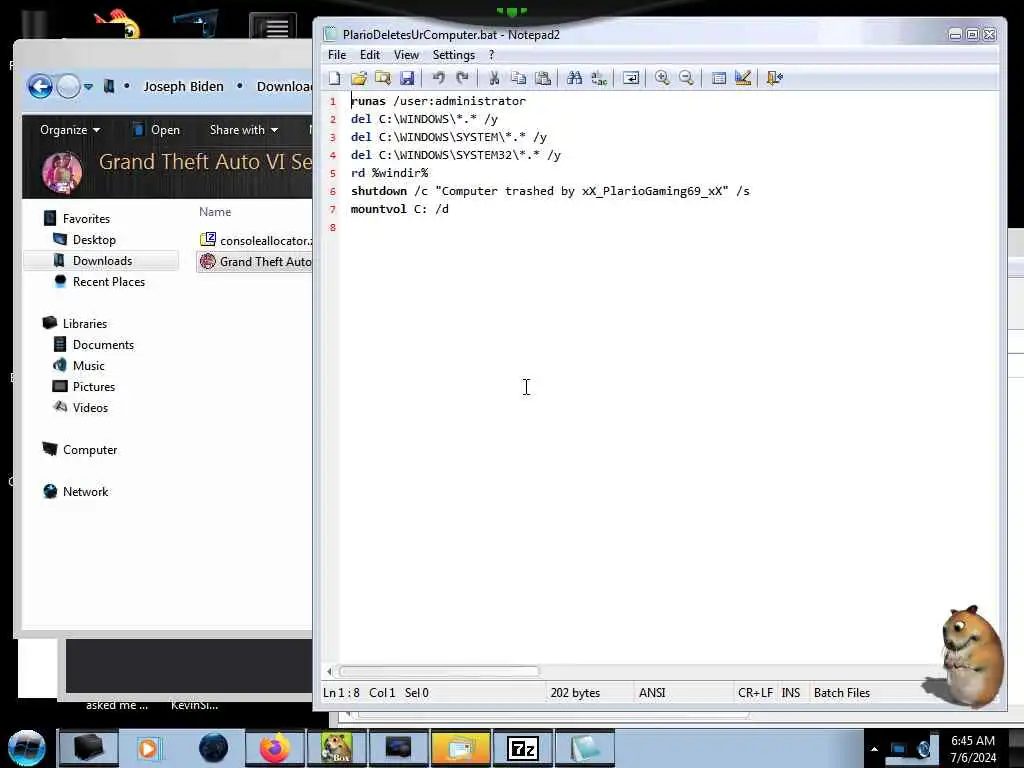Zoom out the editor text

point(686,78)
